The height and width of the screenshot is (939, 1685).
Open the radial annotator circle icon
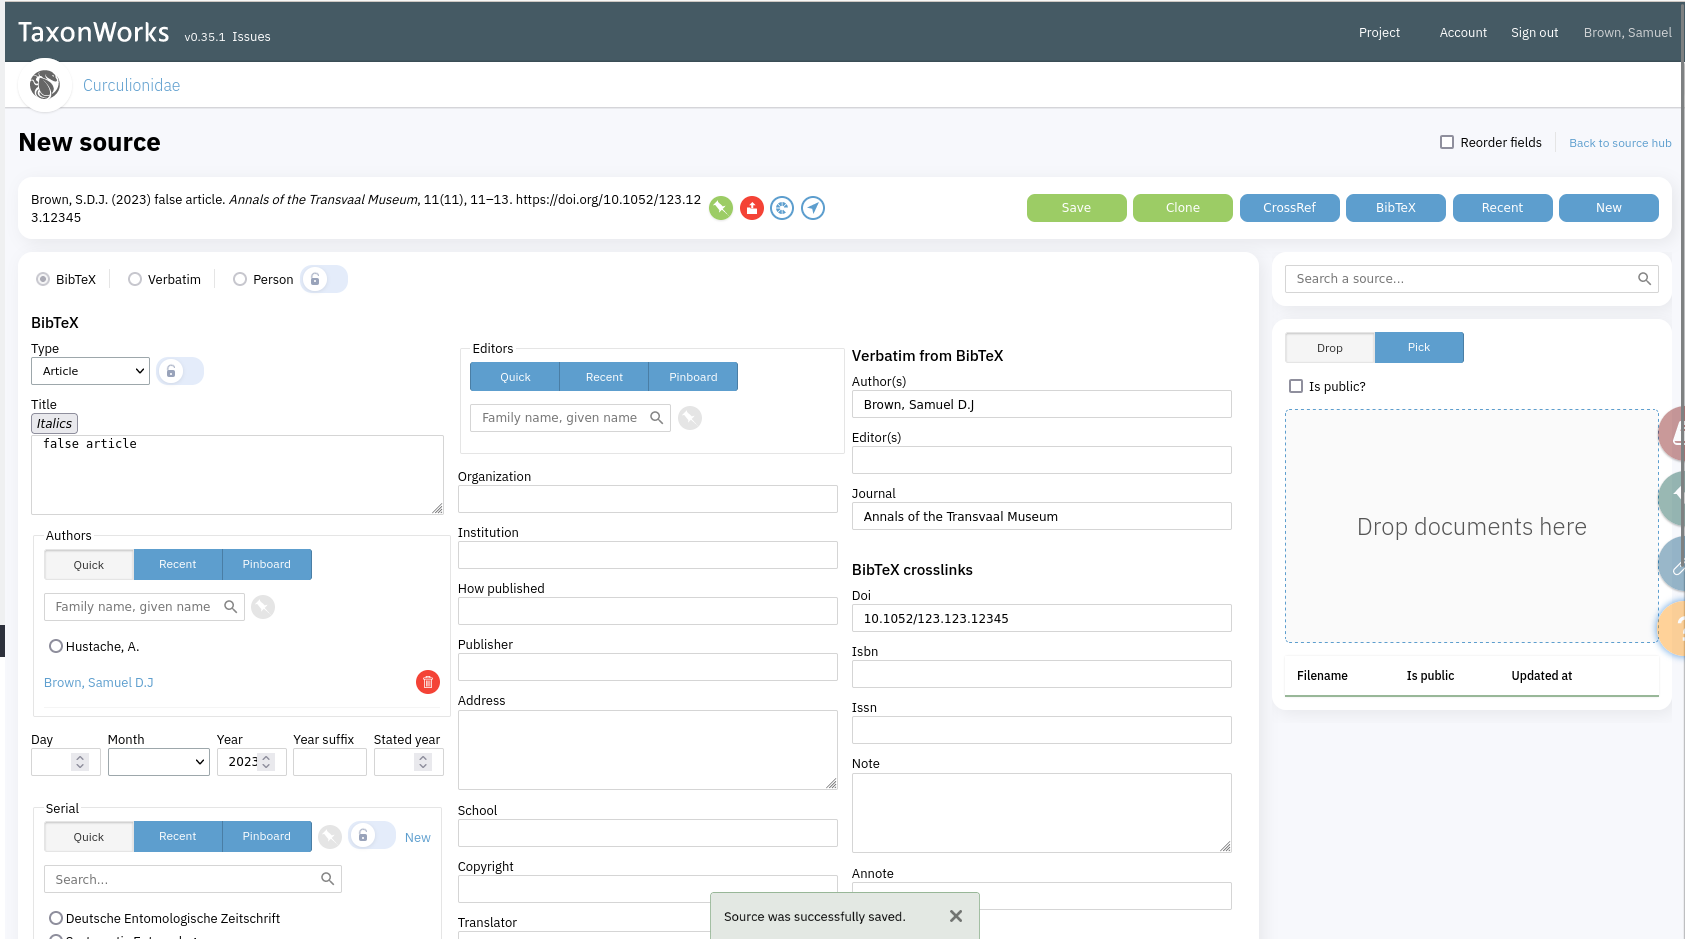pos(782,208)
